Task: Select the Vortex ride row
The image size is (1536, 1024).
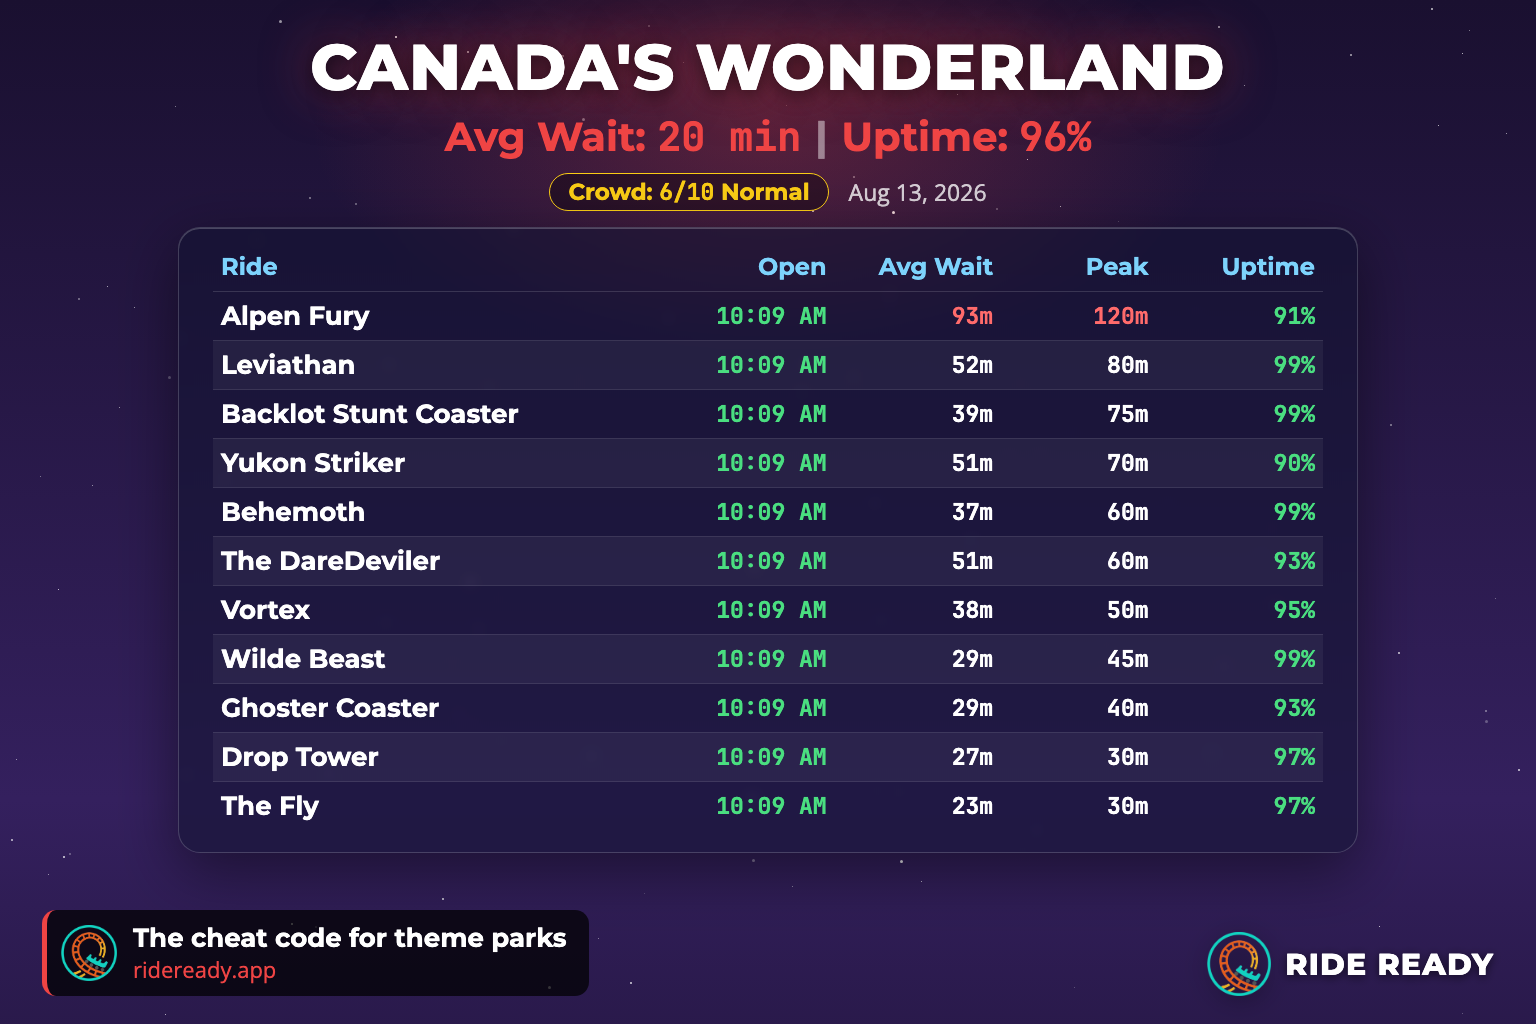Action: (x=768, y=610)
